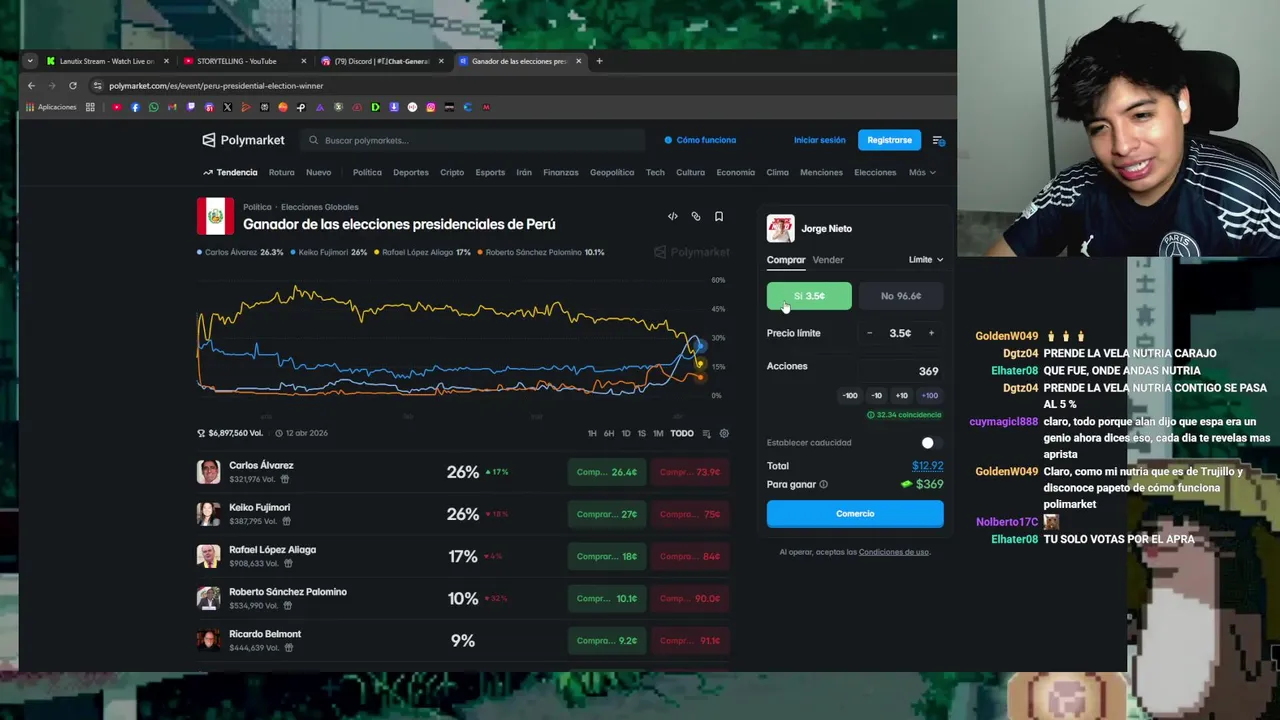1280x720 pixels.
Task: Open the YouTube bookmark icon
Action: (x=117, y=107)
